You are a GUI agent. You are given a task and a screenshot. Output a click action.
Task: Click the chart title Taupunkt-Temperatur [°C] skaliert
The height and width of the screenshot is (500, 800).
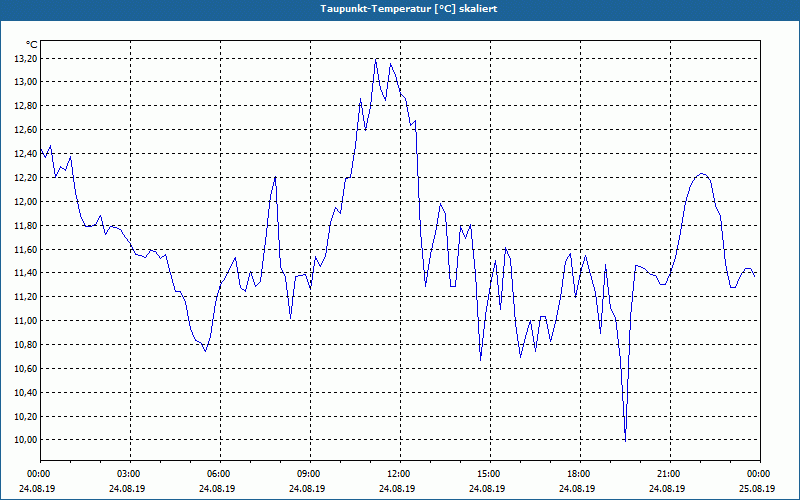(x=409, y=9)
